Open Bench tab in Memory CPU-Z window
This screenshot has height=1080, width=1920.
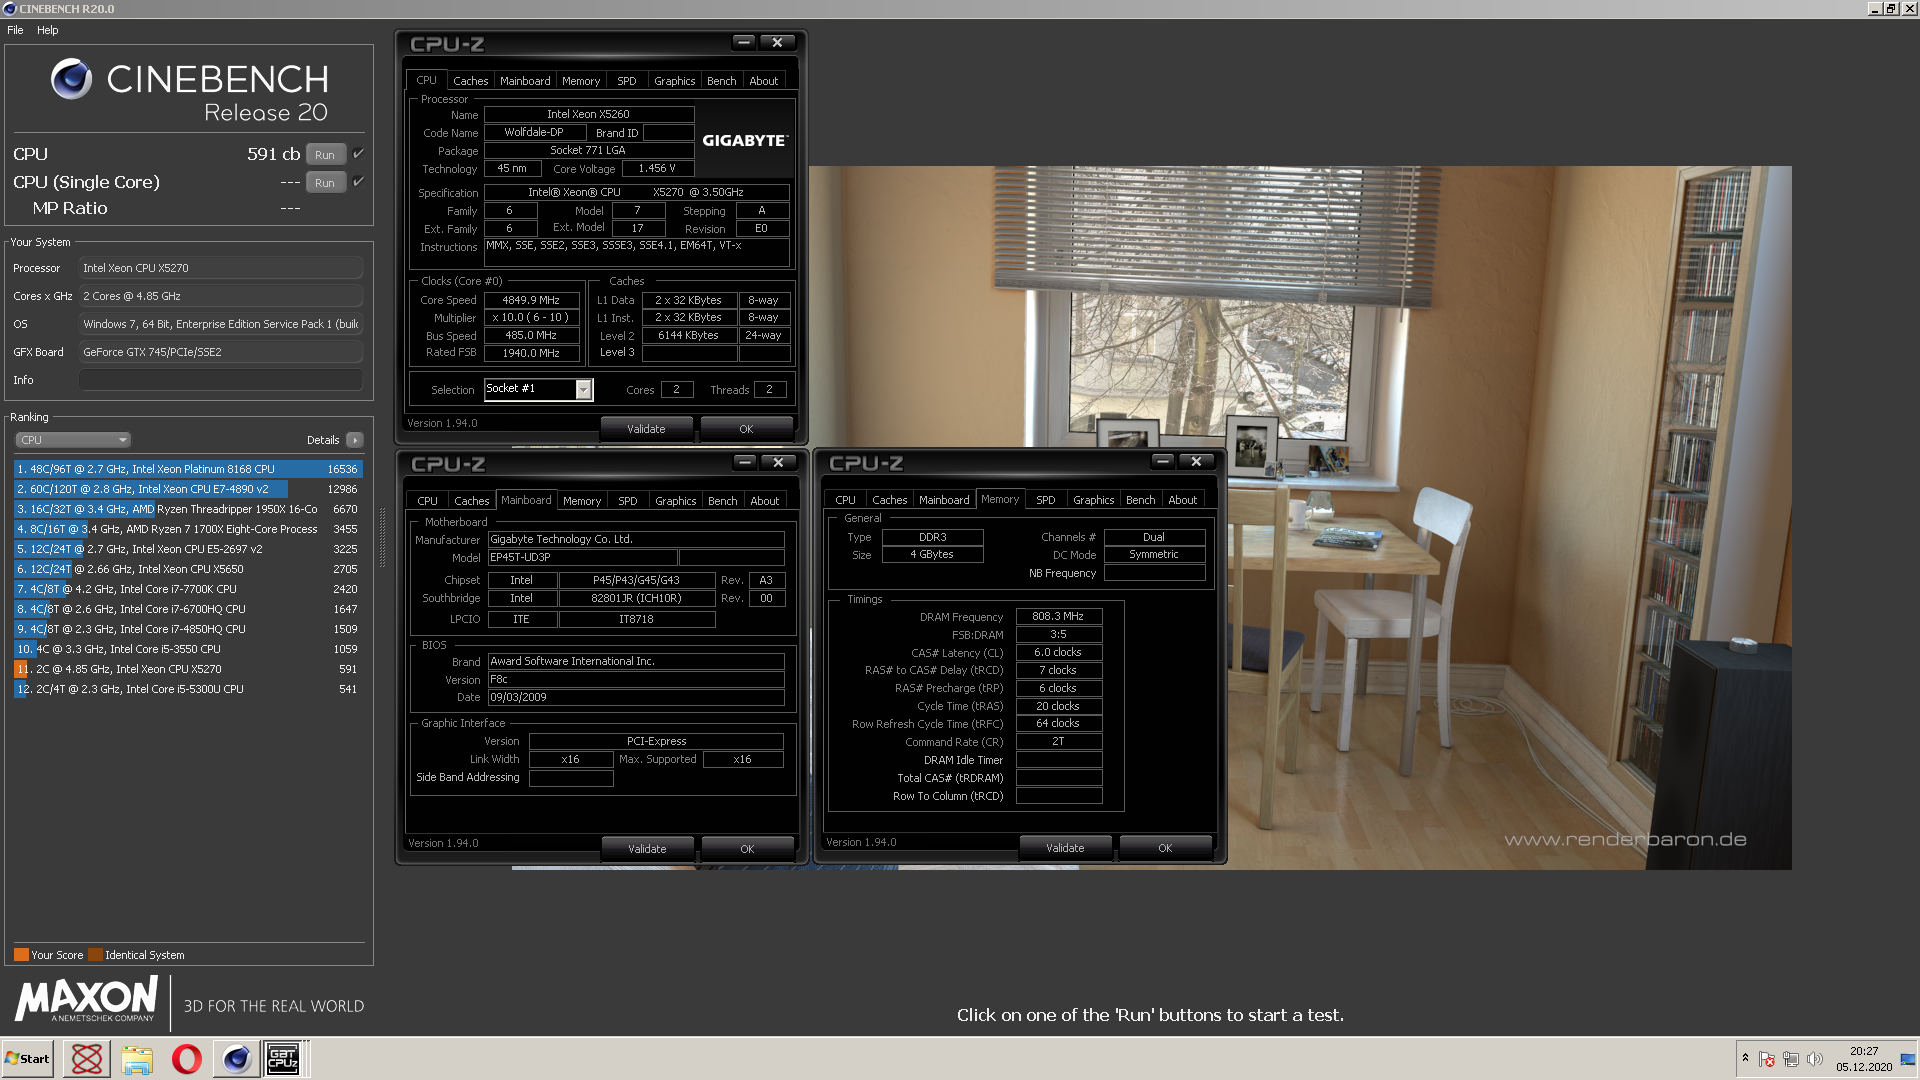tap(1140, 500)
